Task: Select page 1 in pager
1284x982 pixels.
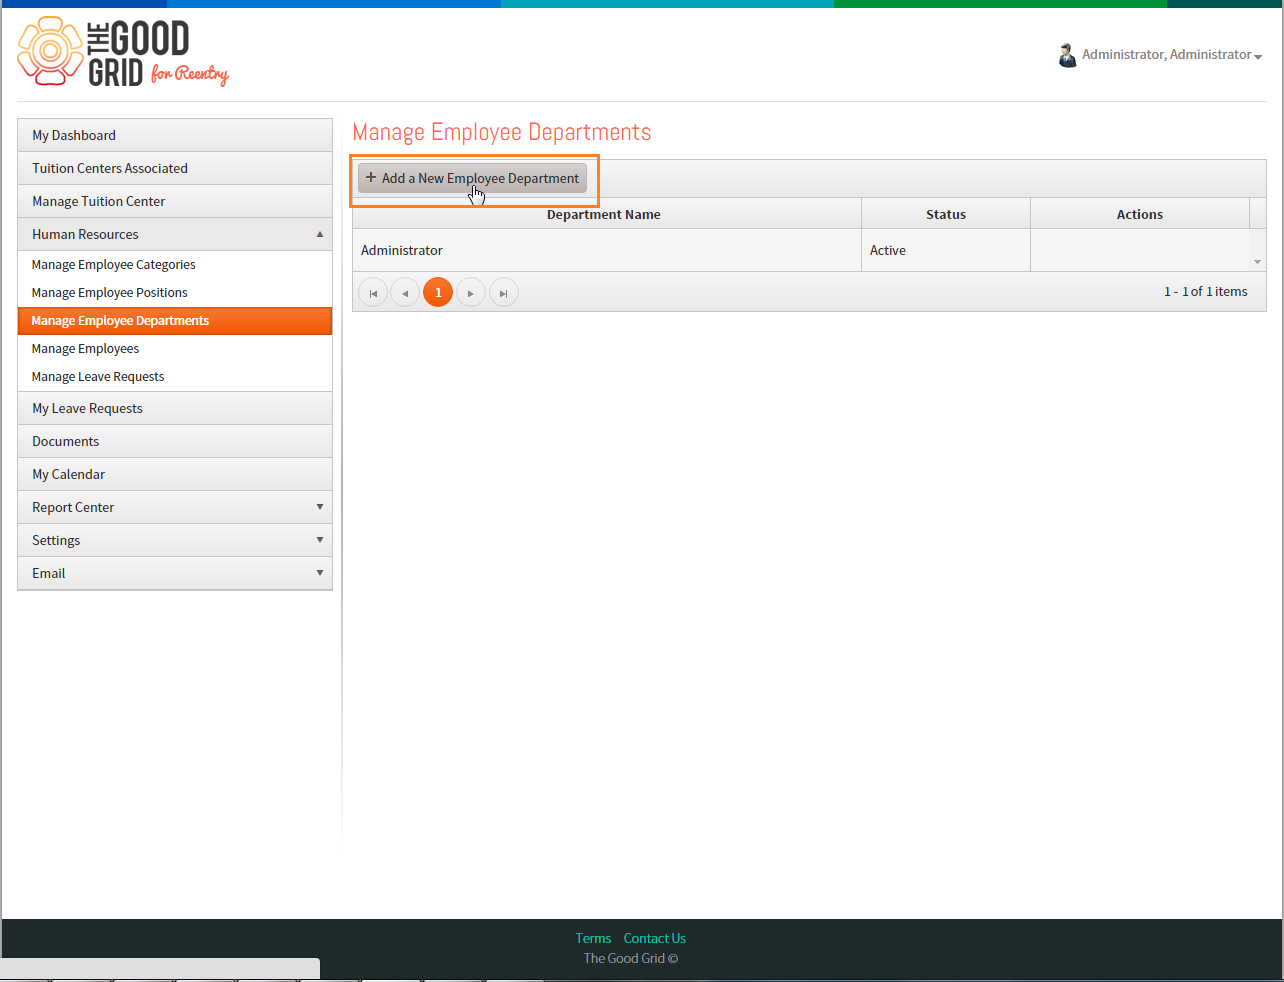Action: coord(438,293)
